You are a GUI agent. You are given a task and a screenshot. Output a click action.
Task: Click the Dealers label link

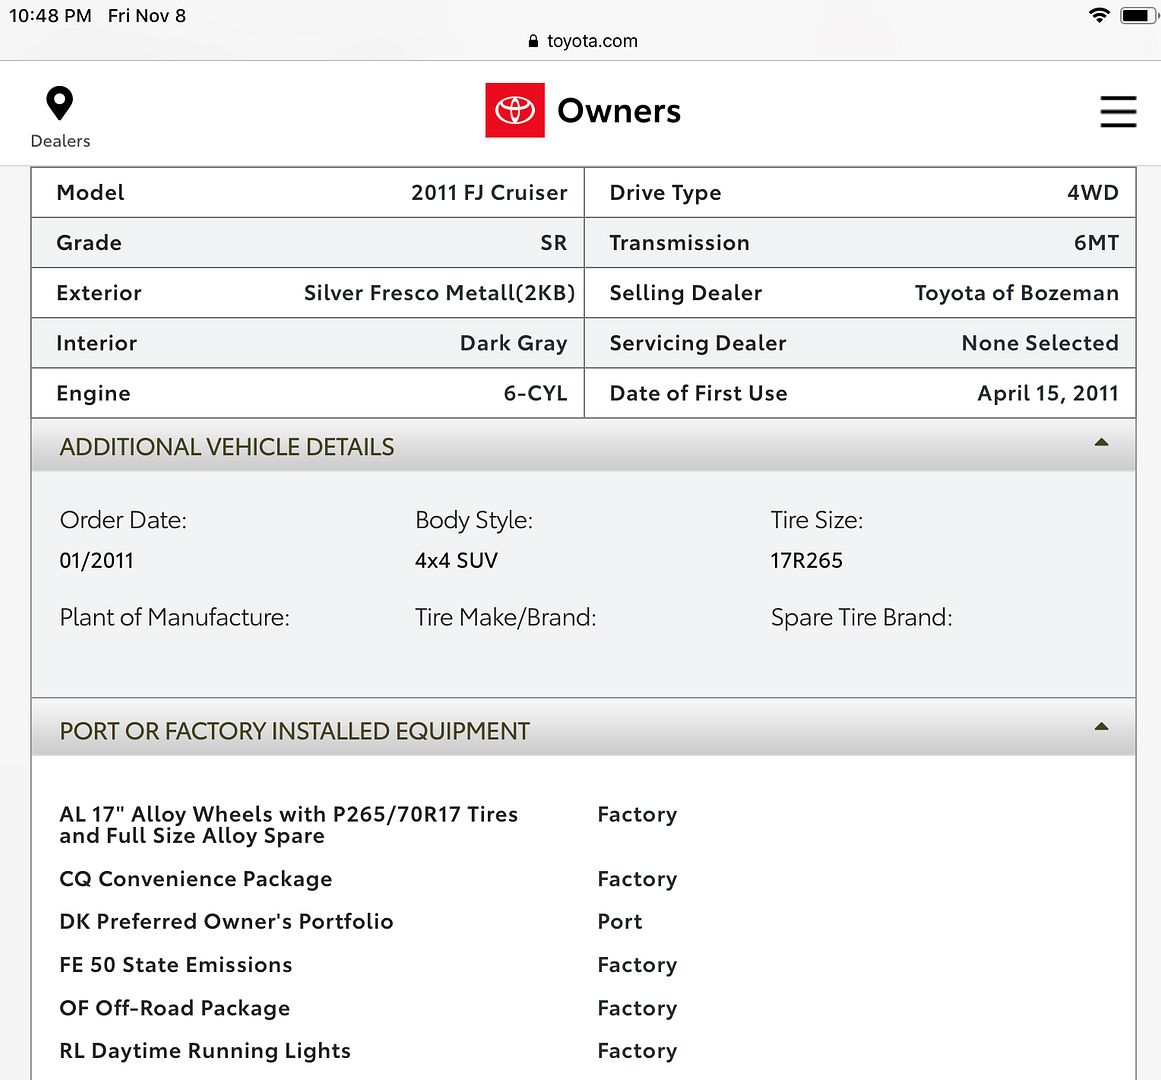click(60, 141)
